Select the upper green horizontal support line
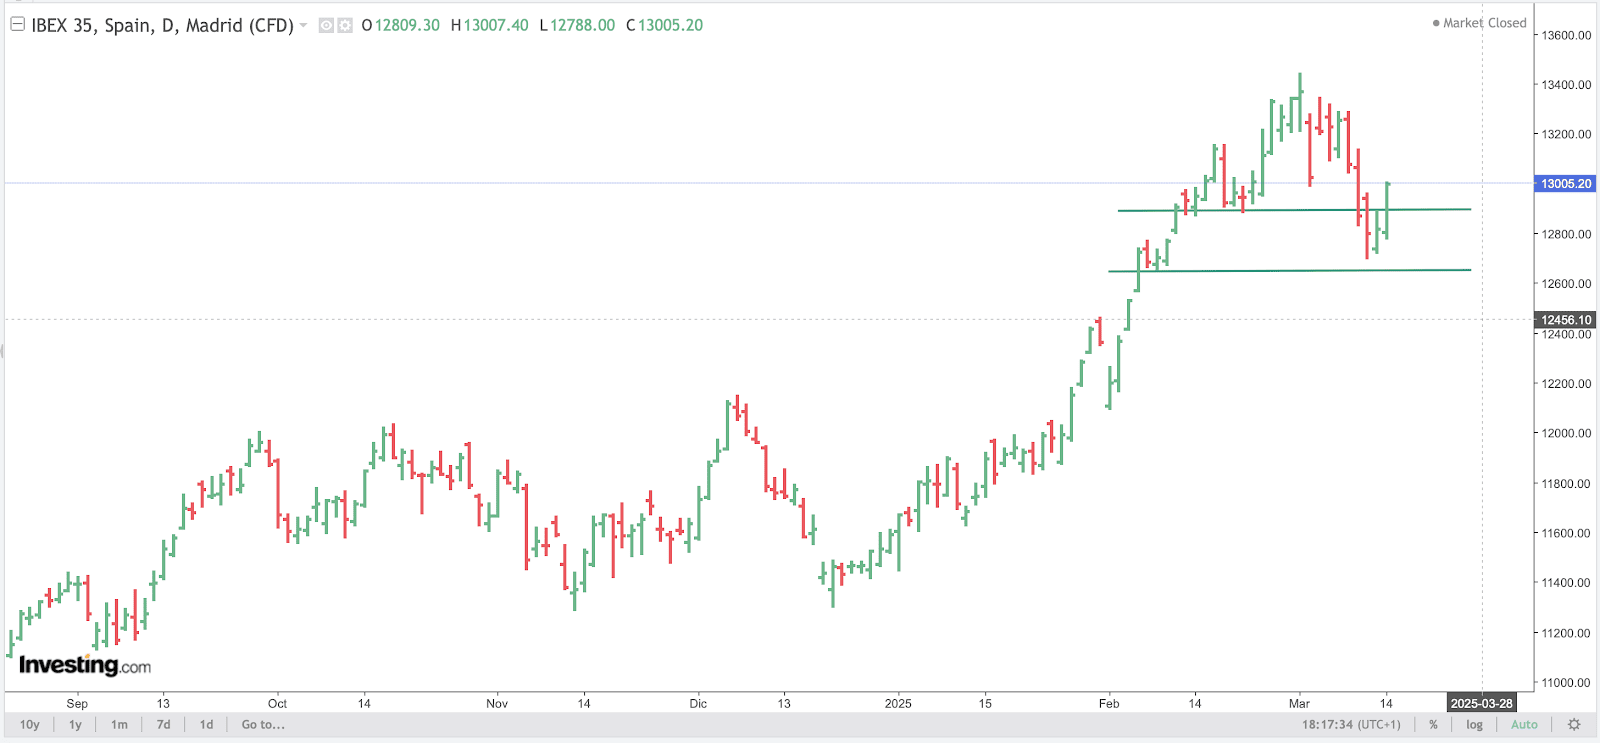Image resolution: width=1600 pixels, height=743 pixels. coord(1294,210)
